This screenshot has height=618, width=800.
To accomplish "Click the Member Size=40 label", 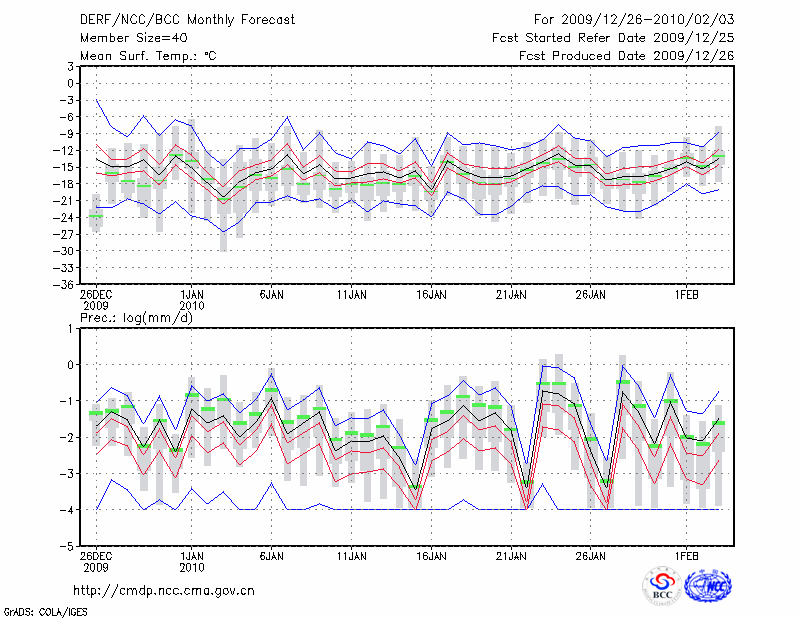I will pos(126,38).
